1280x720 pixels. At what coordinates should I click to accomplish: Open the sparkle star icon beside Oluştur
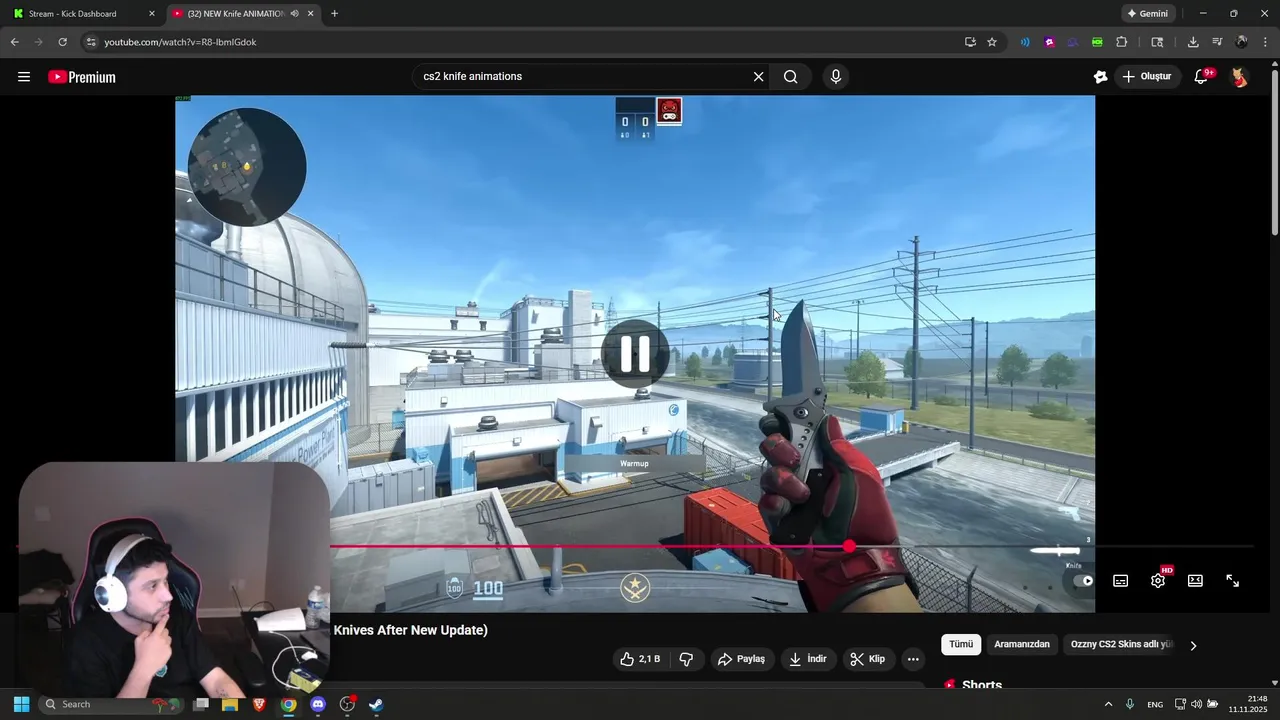pyautogui.click(x=1100, y=77)
